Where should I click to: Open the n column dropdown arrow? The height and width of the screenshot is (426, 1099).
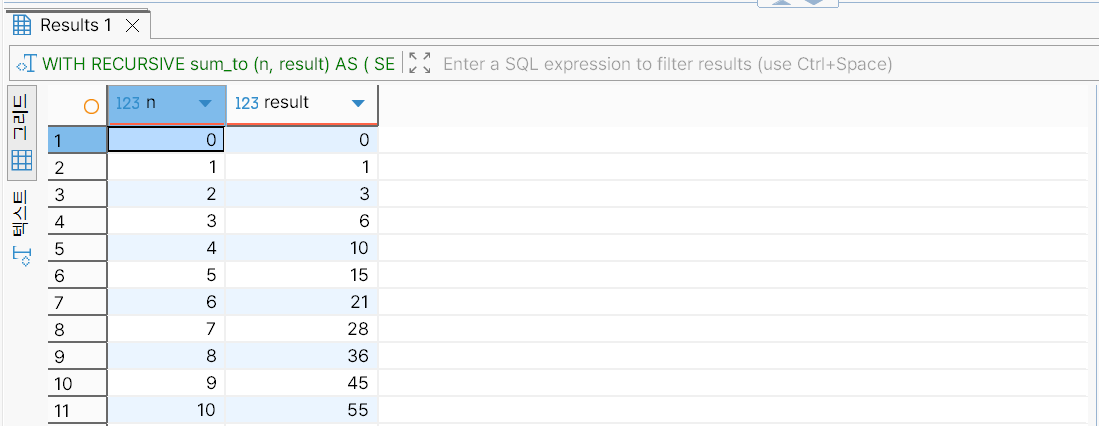coord(205,104)
